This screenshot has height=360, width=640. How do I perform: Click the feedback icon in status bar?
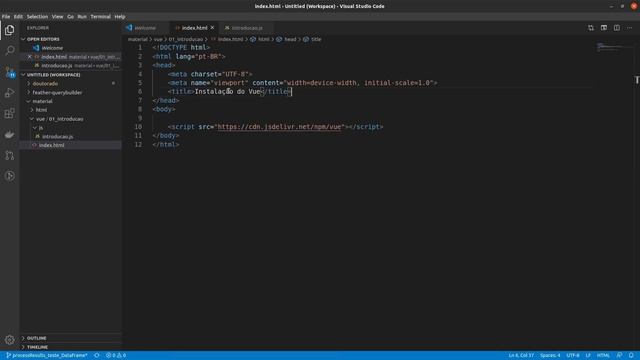pyautogui.click(x=620, y=356)
